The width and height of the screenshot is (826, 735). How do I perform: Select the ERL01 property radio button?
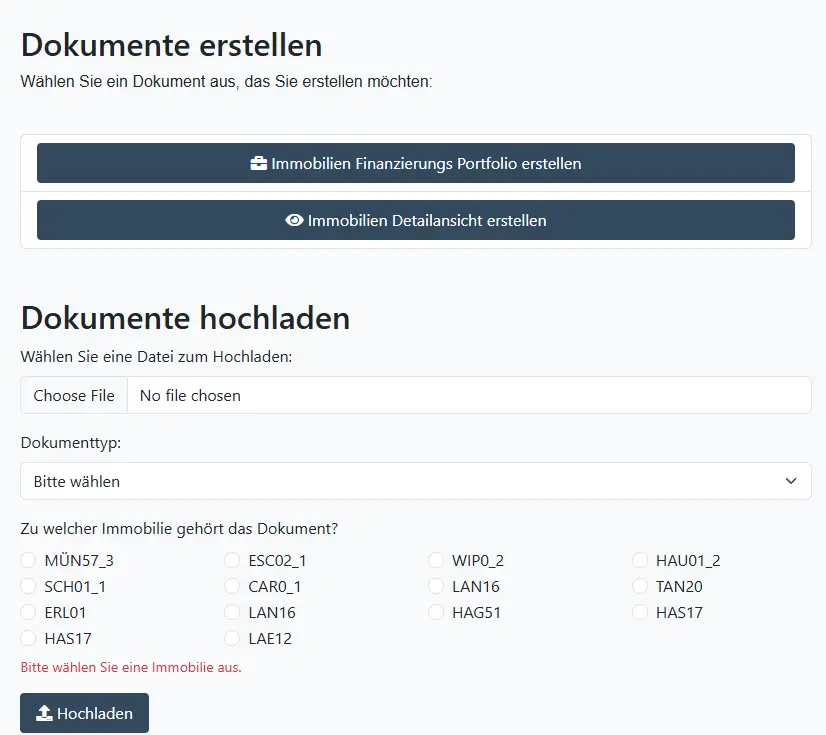coord(28,612)
